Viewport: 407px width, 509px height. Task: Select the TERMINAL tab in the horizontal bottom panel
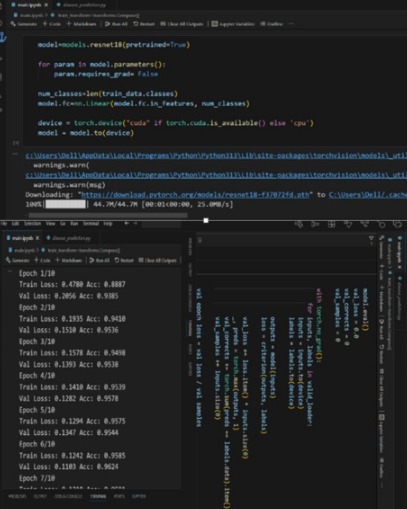pyautogui.click(x=98, y=496)
